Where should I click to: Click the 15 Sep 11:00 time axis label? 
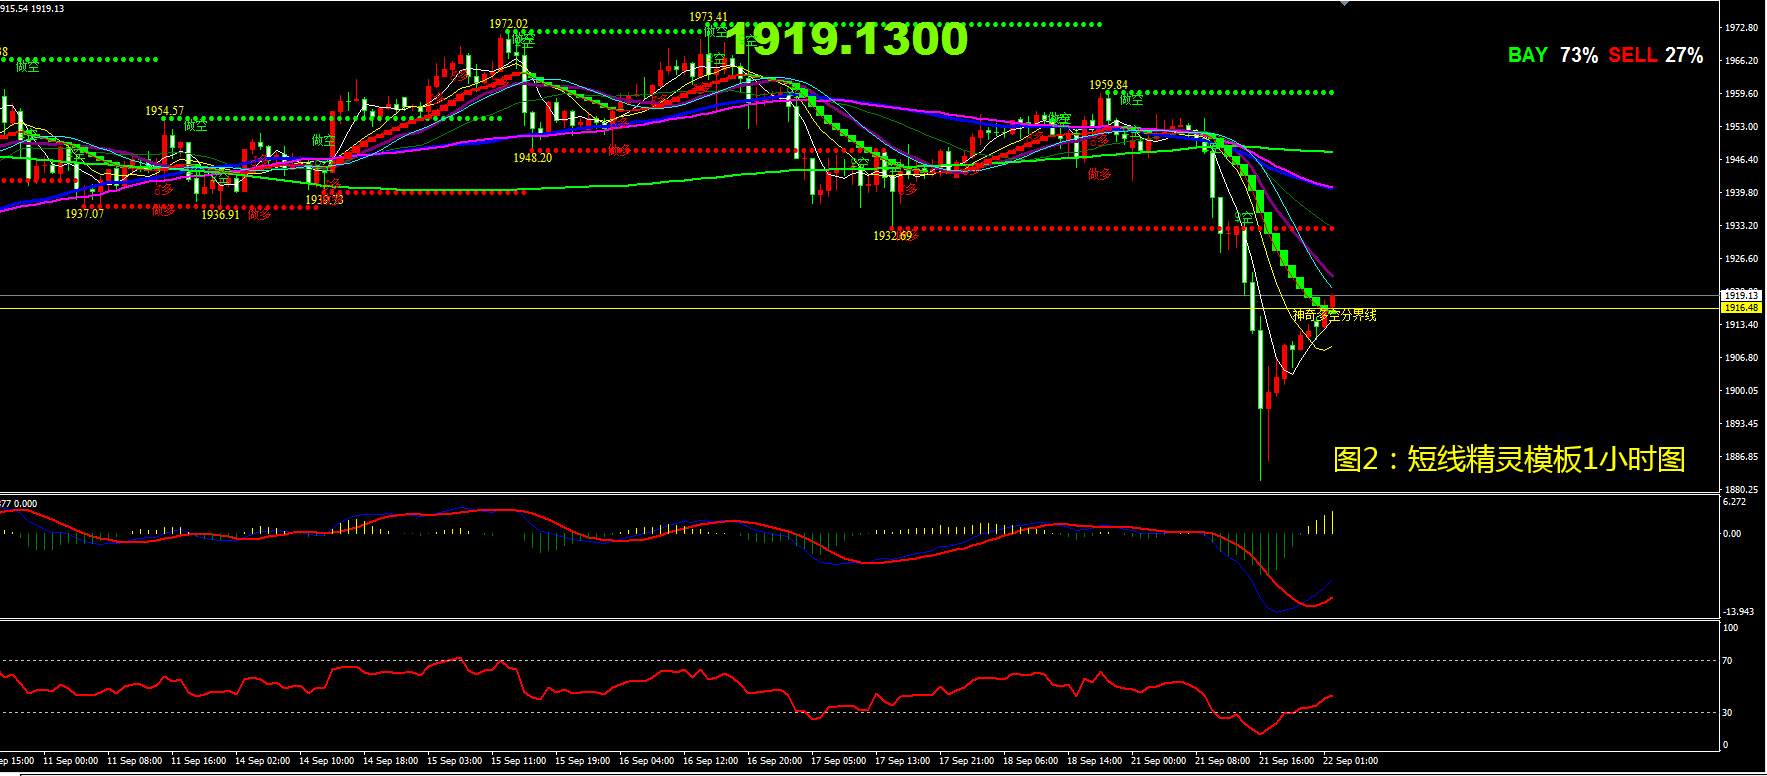[519, 761]
